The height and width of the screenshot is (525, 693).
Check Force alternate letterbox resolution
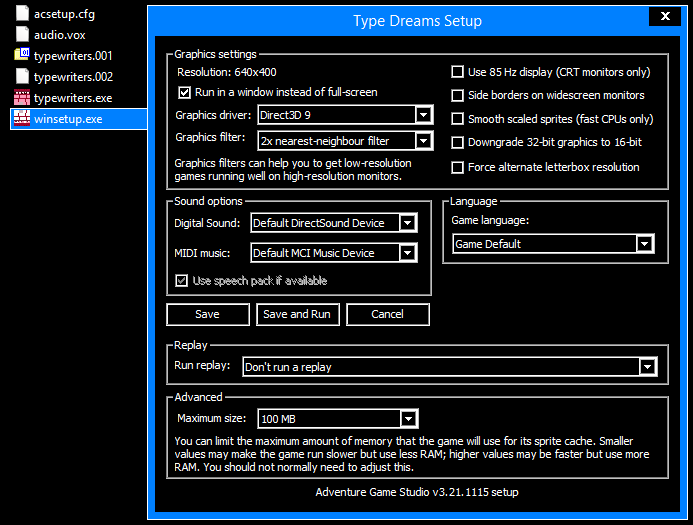458,167
